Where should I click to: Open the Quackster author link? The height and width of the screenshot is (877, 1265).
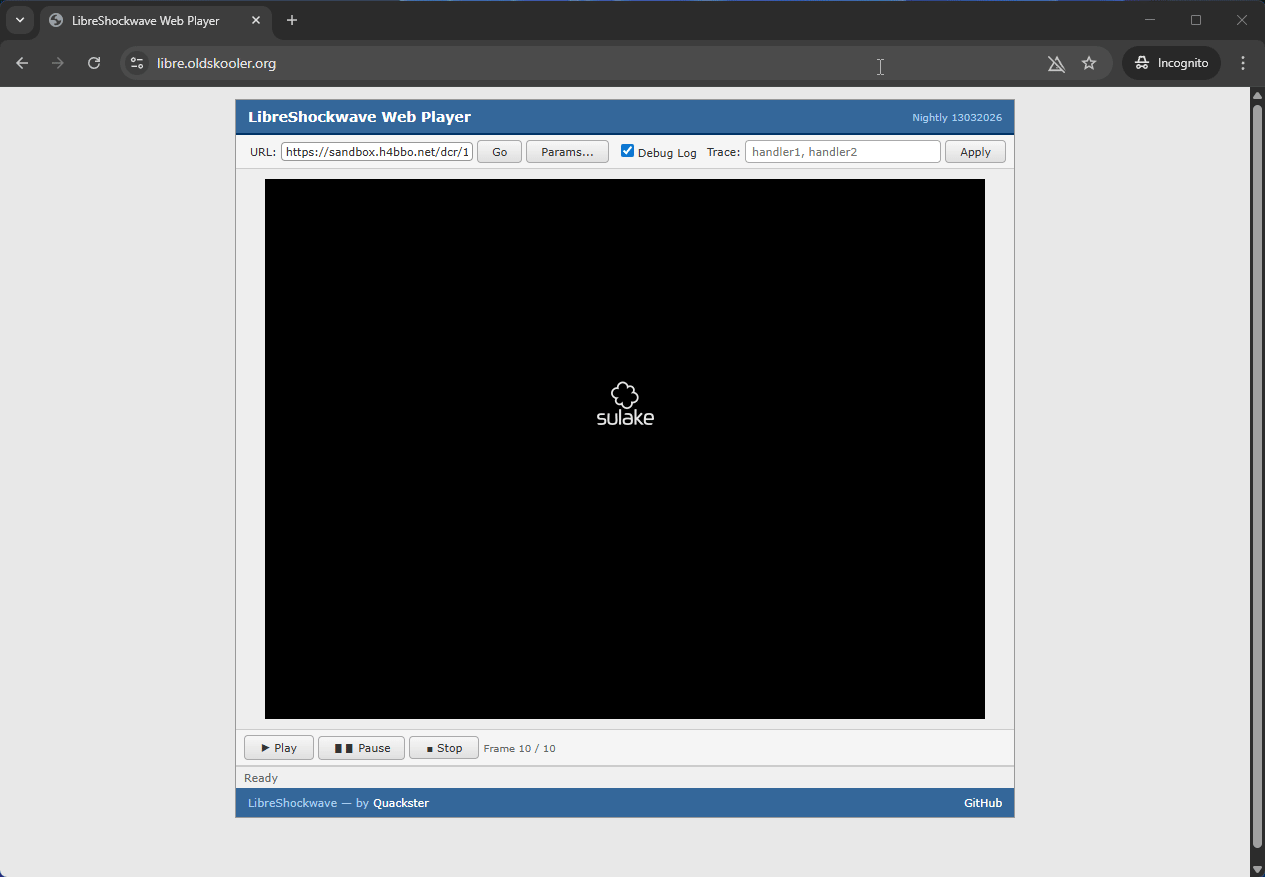click(x=401, y=803)
